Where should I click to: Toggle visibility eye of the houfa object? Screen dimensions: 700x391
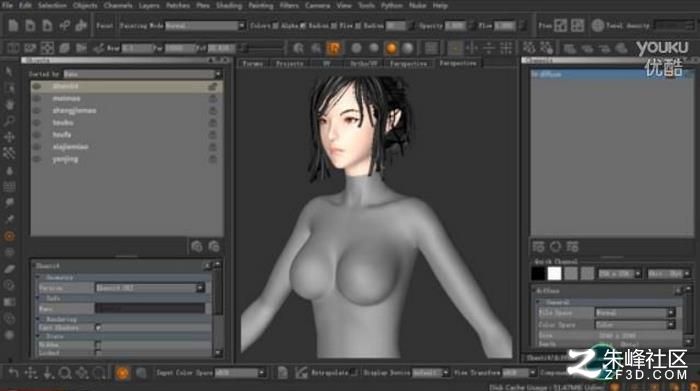pyautogui.click(x=37, y=135)
